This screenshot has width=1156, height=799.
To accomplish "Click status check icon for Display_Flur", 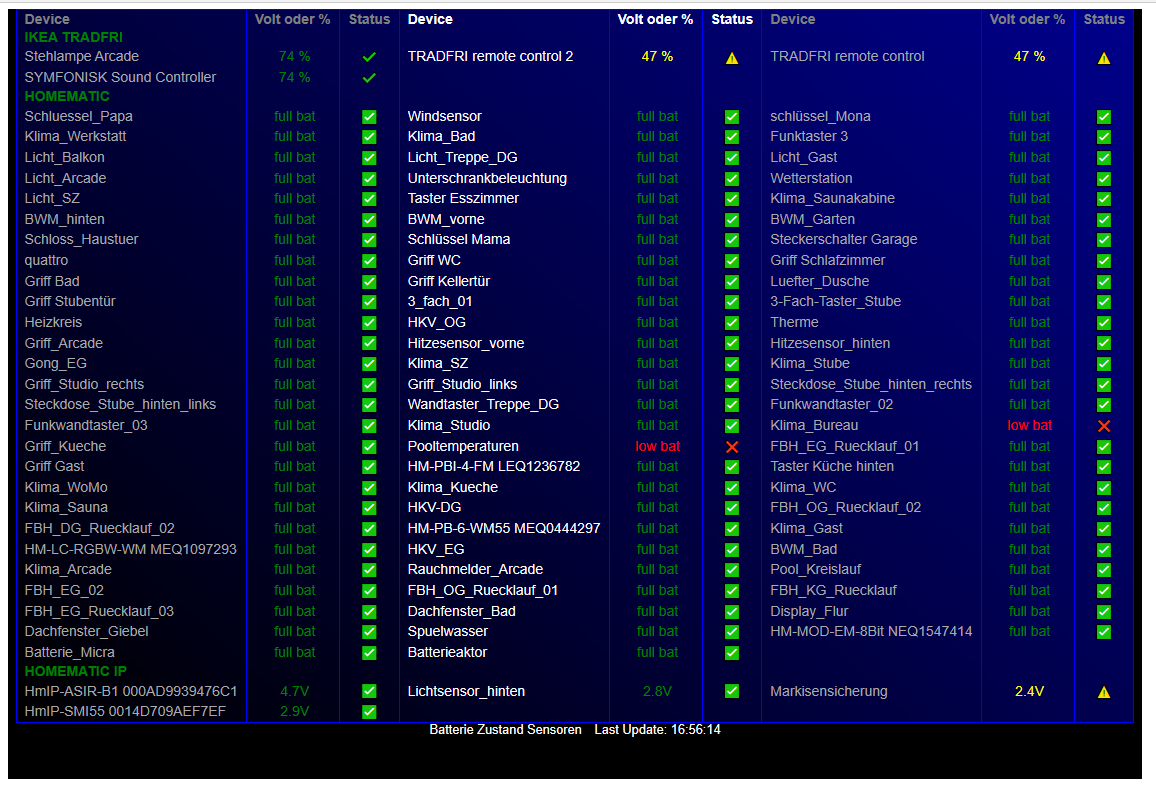I will click(x=1104, y=612).
